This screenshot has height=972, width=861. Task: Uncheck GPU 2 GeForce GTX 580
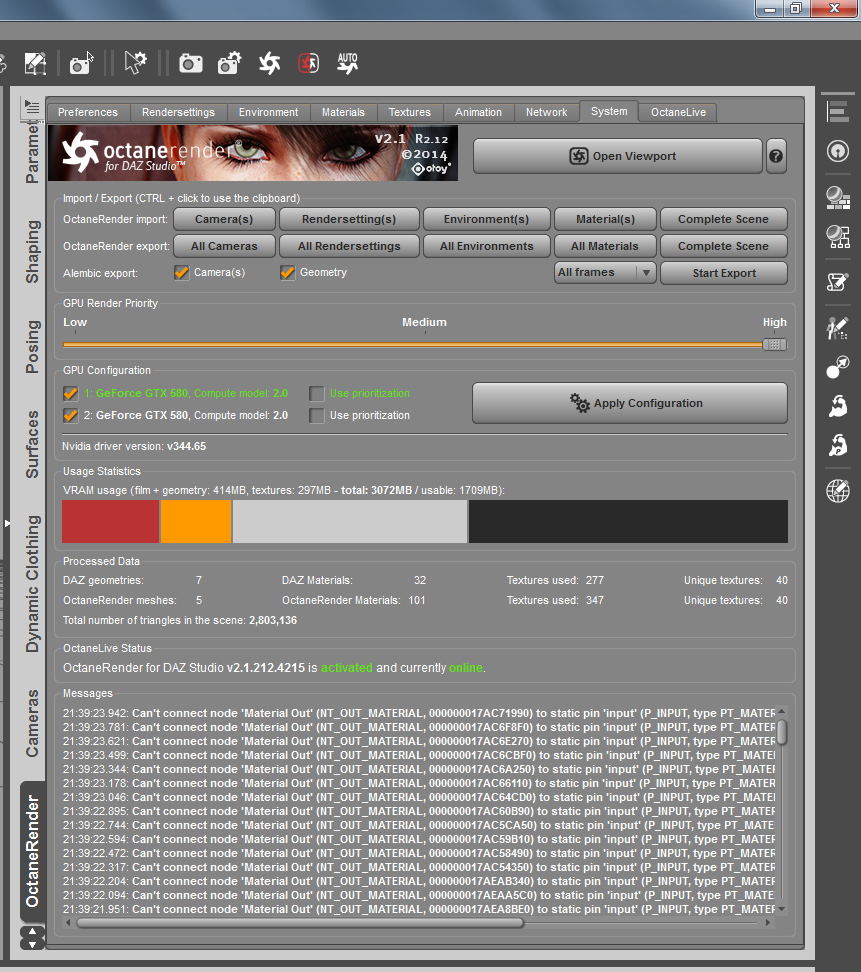click(x=71, y=415)
